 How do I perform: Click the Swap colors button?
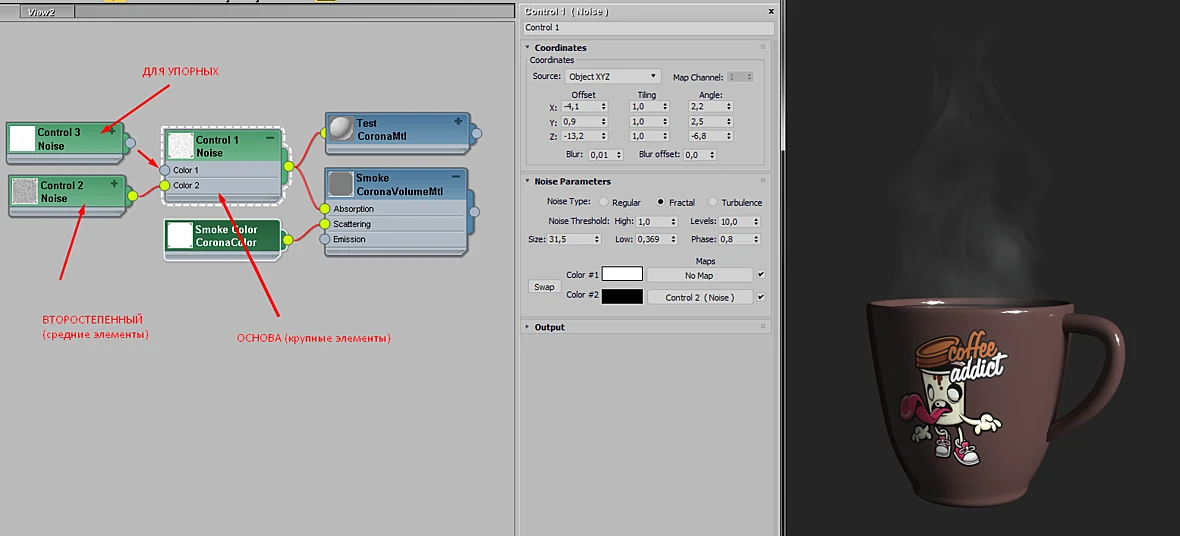click(x=544, y=287)
